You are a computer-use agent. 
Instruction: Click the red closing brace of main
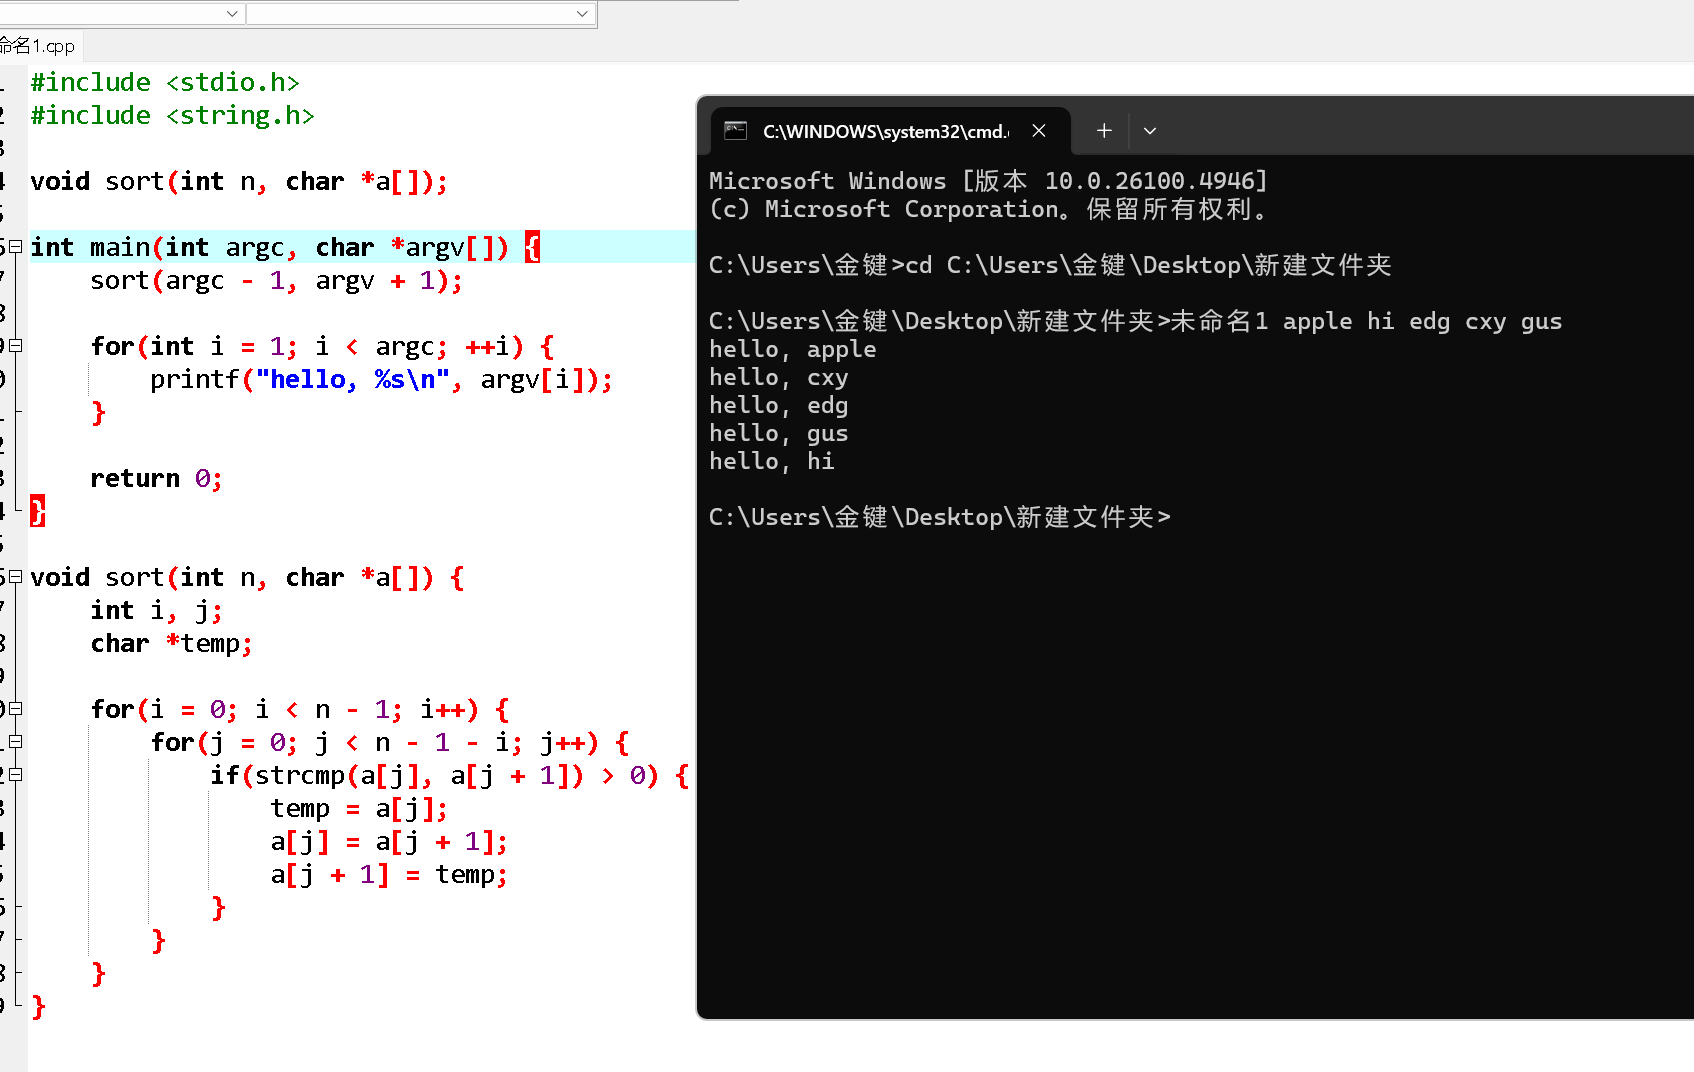[x=37, y=511]
